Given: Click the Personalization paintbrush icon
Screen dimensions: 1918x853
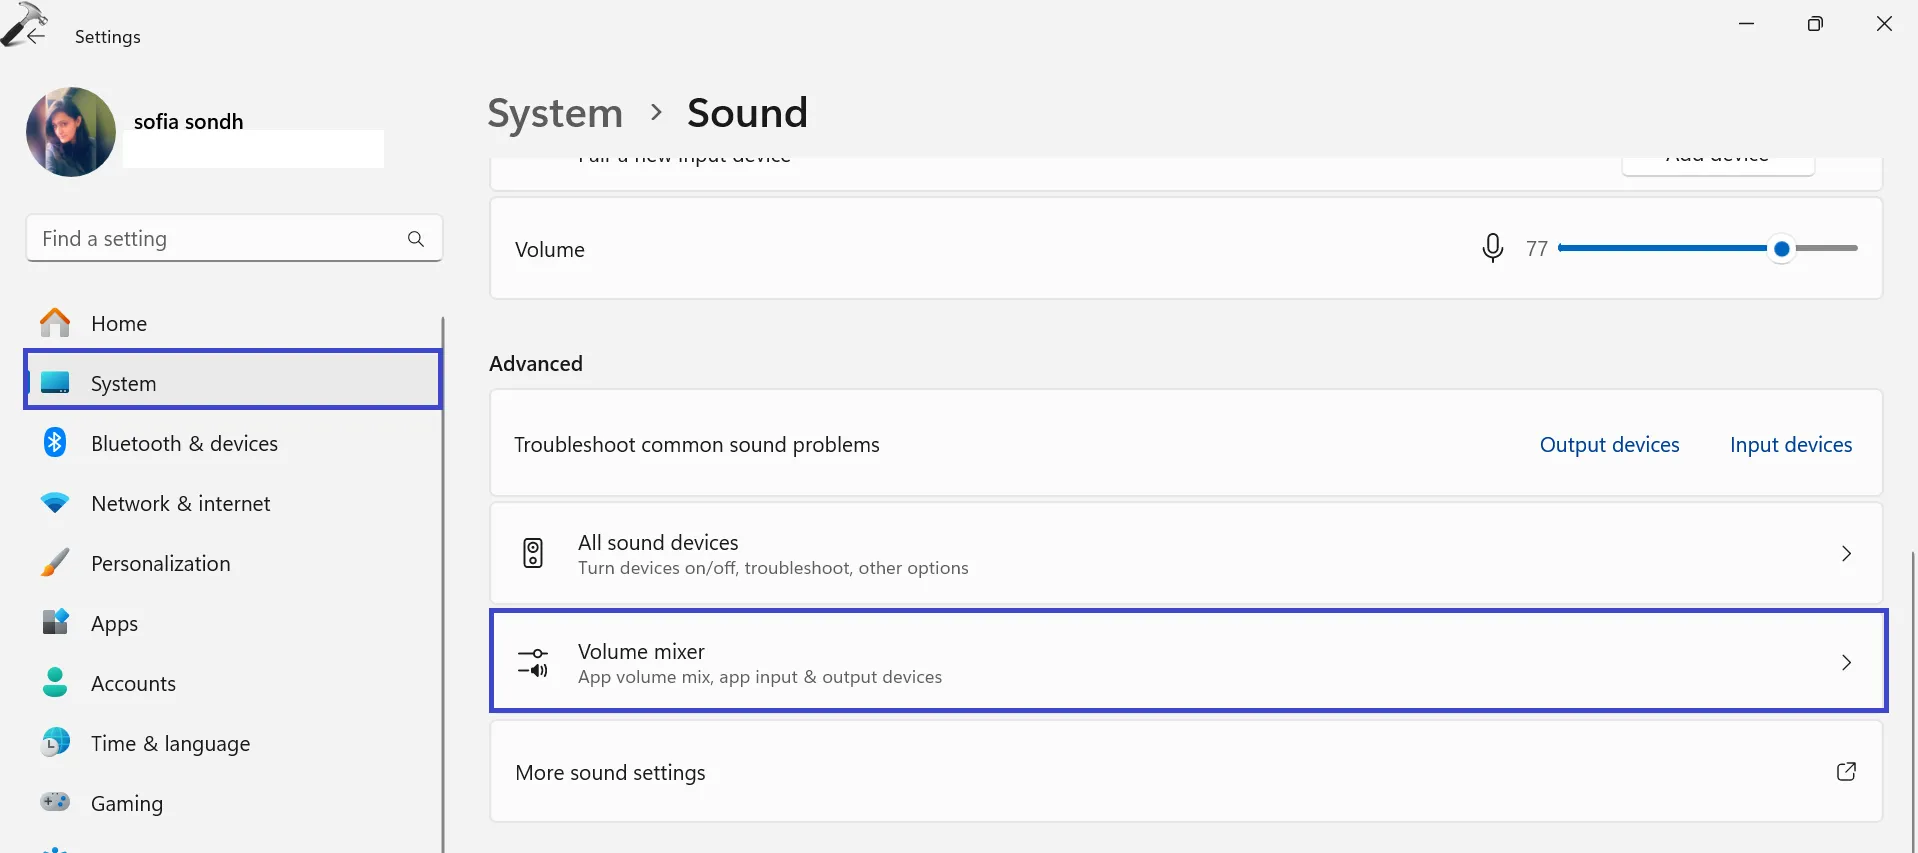Looking at the screenshot, I should pos(55,563).
